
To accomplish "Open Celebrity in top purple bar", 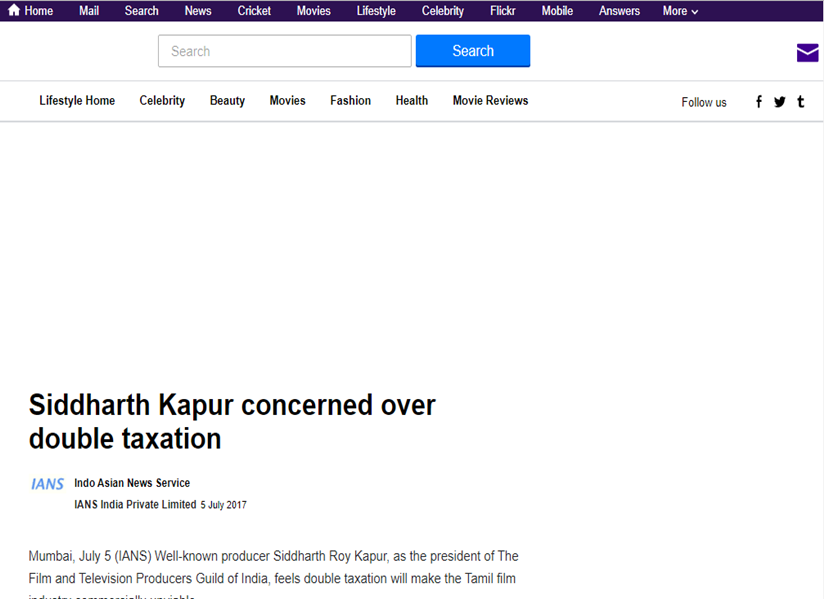I will [x=442, y=11].
